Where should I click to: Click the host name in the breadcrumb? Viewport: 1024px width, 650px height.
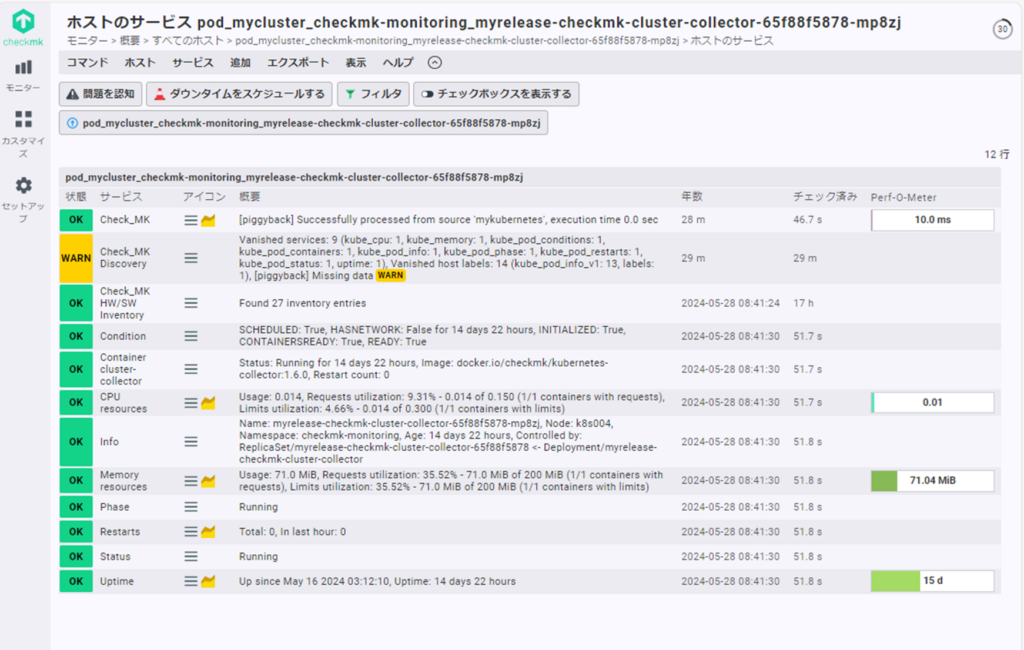(457, 41)
